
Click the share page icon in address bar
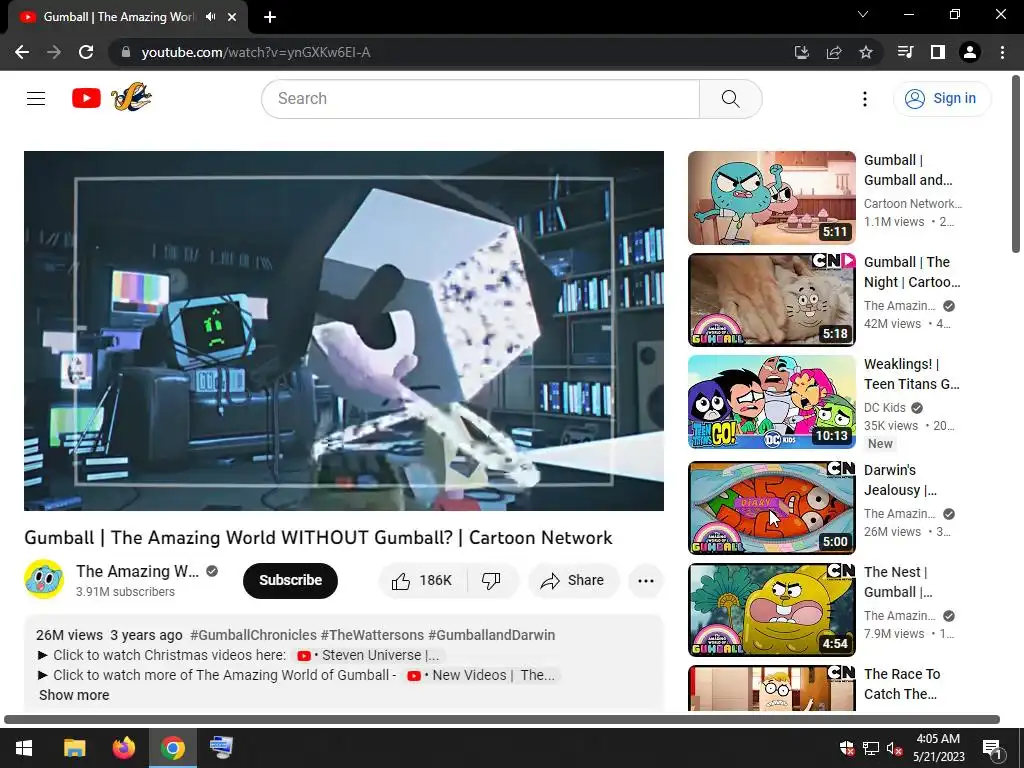[x=834, y=52]
